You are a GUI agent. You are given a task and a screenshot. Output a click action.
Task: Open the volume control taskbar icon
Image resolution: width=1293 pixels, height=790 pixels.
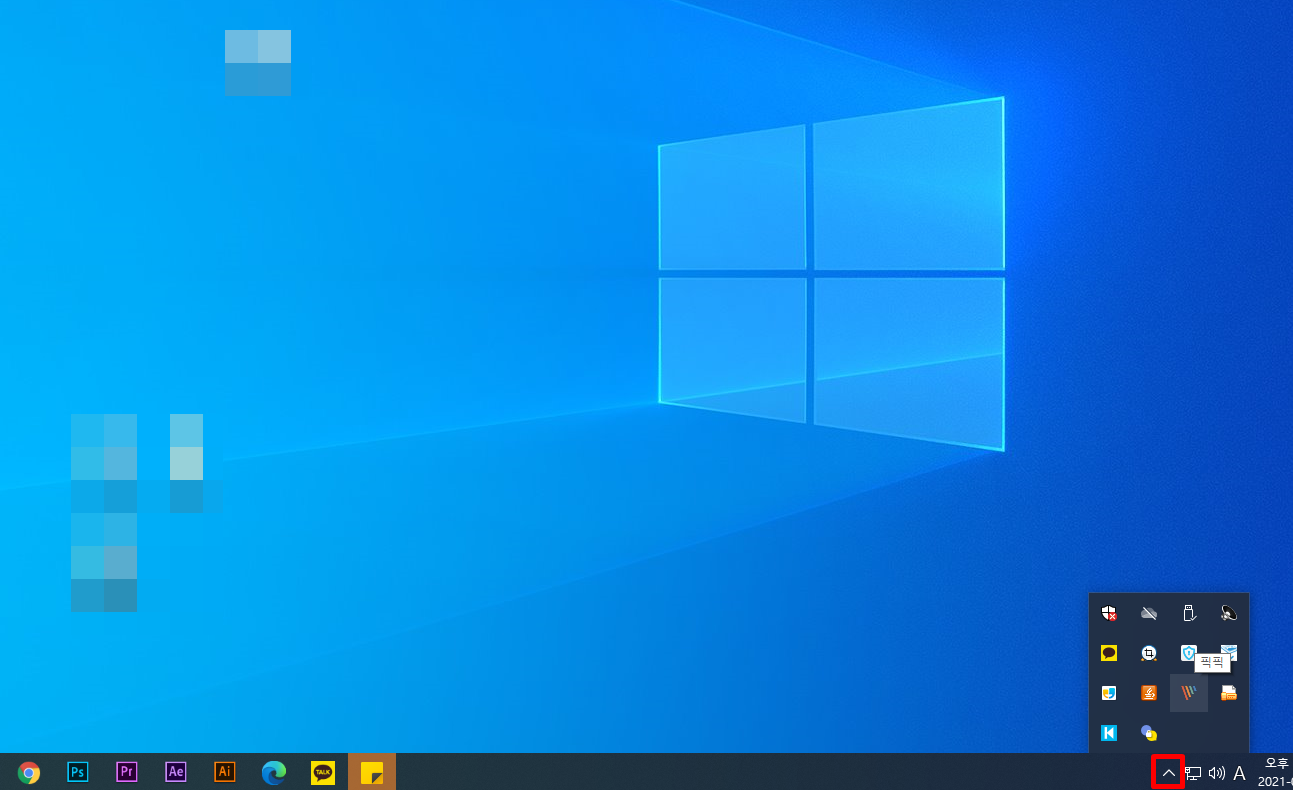tap(1217, 773)
